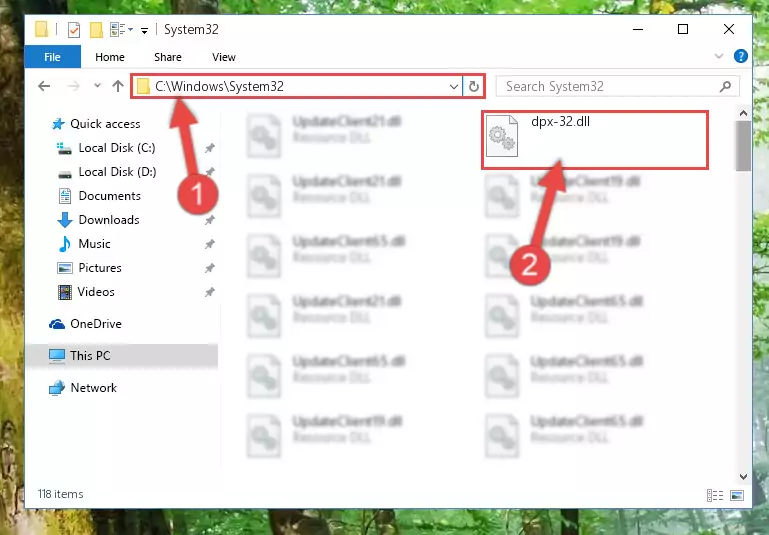Click the address bar path C:\Windows\System32
This screenshot has width=769, height=535.
pos(219,86)
